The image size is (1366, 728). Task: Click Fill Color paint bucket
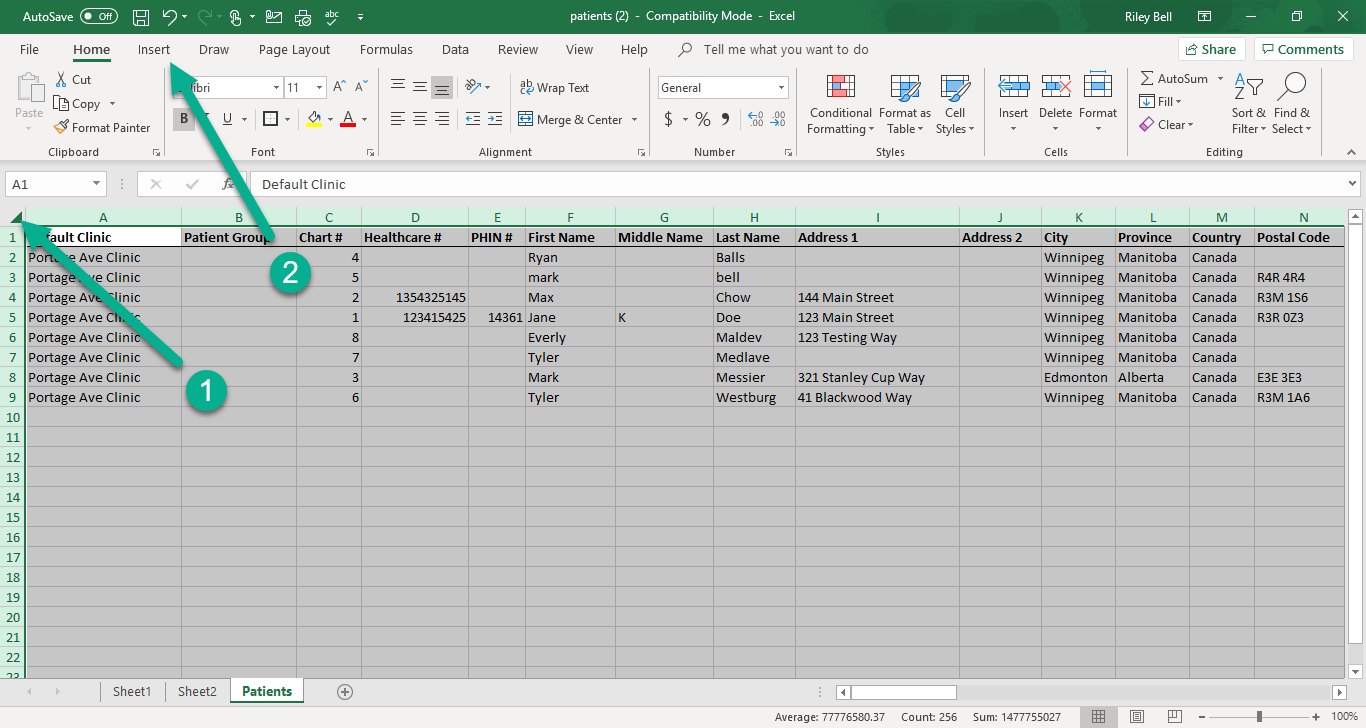(x=314, y=119)
